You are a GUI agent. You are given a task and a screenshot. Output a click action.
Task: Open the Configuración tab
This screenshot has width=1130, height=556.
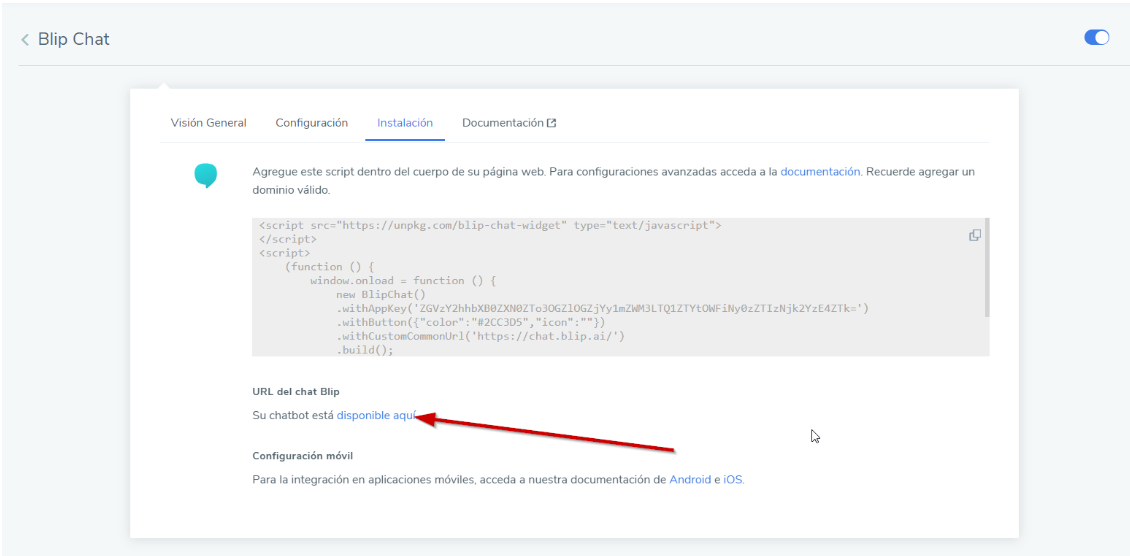311,123
